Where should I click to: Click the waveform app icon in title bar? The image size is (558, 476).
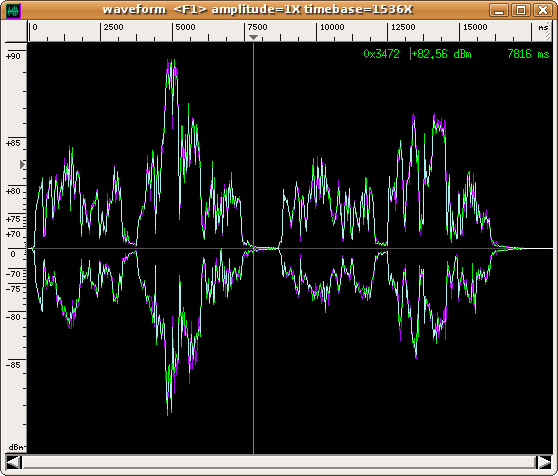[14, 10]
